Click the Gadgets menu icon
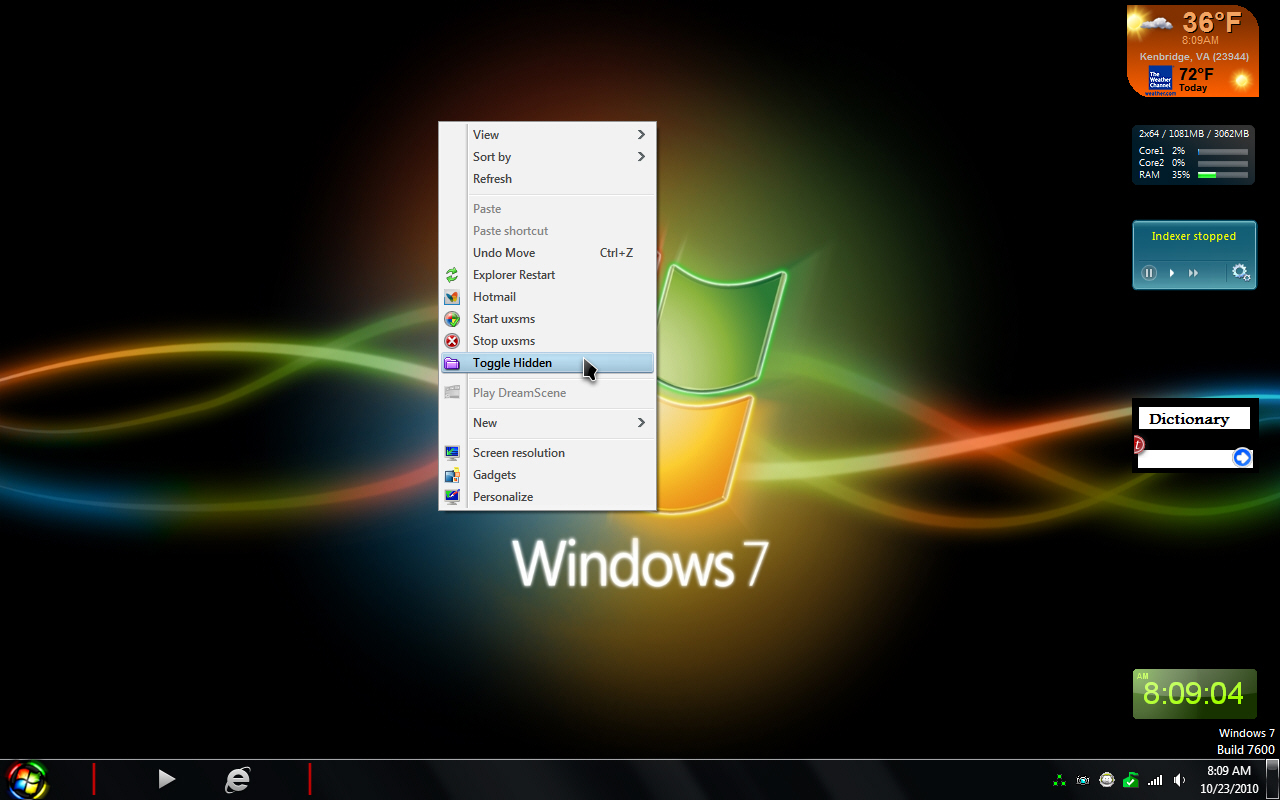1280x800 pixels. tap(452, 475)
